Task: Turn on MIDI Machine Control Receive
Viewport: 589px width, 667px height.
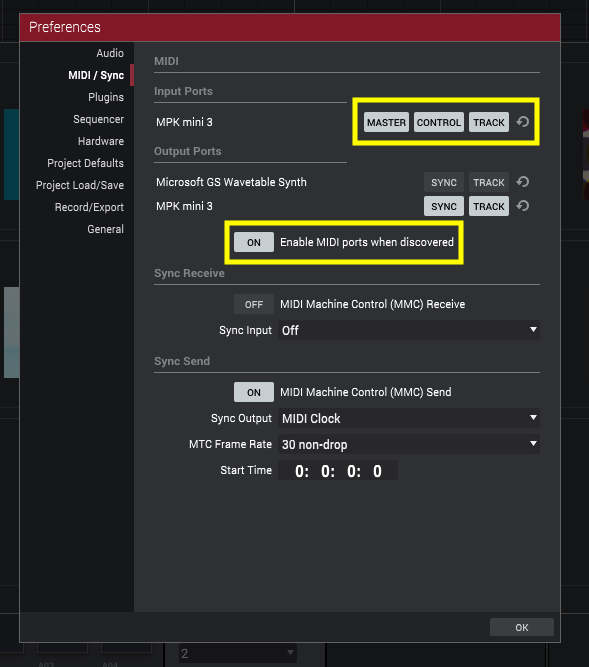Action: click(254, 304)
